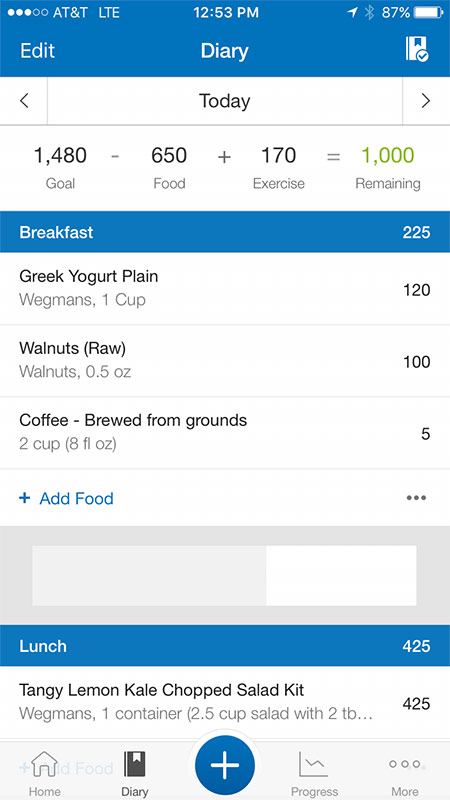Open Greek Yogurt Plain entry

225,288
